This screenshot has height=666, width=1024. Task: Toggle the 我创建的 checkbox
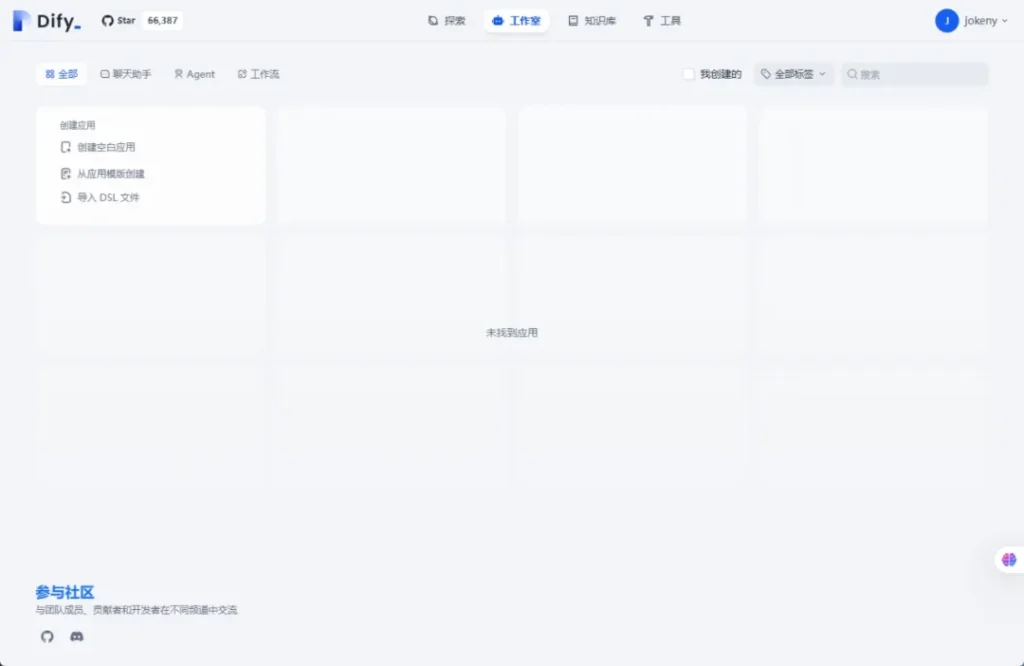(x=688, y=74)
